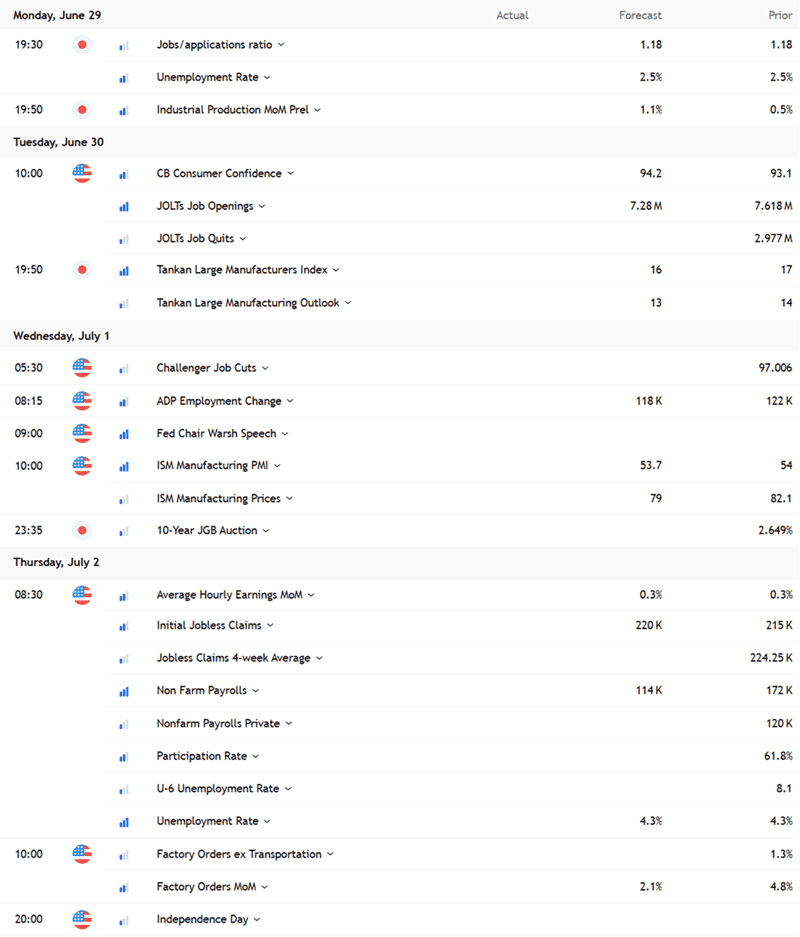Open the Average Hourly Earnings MoM event
Viewport: 800px width, 937px height.
tap(229, 595)
